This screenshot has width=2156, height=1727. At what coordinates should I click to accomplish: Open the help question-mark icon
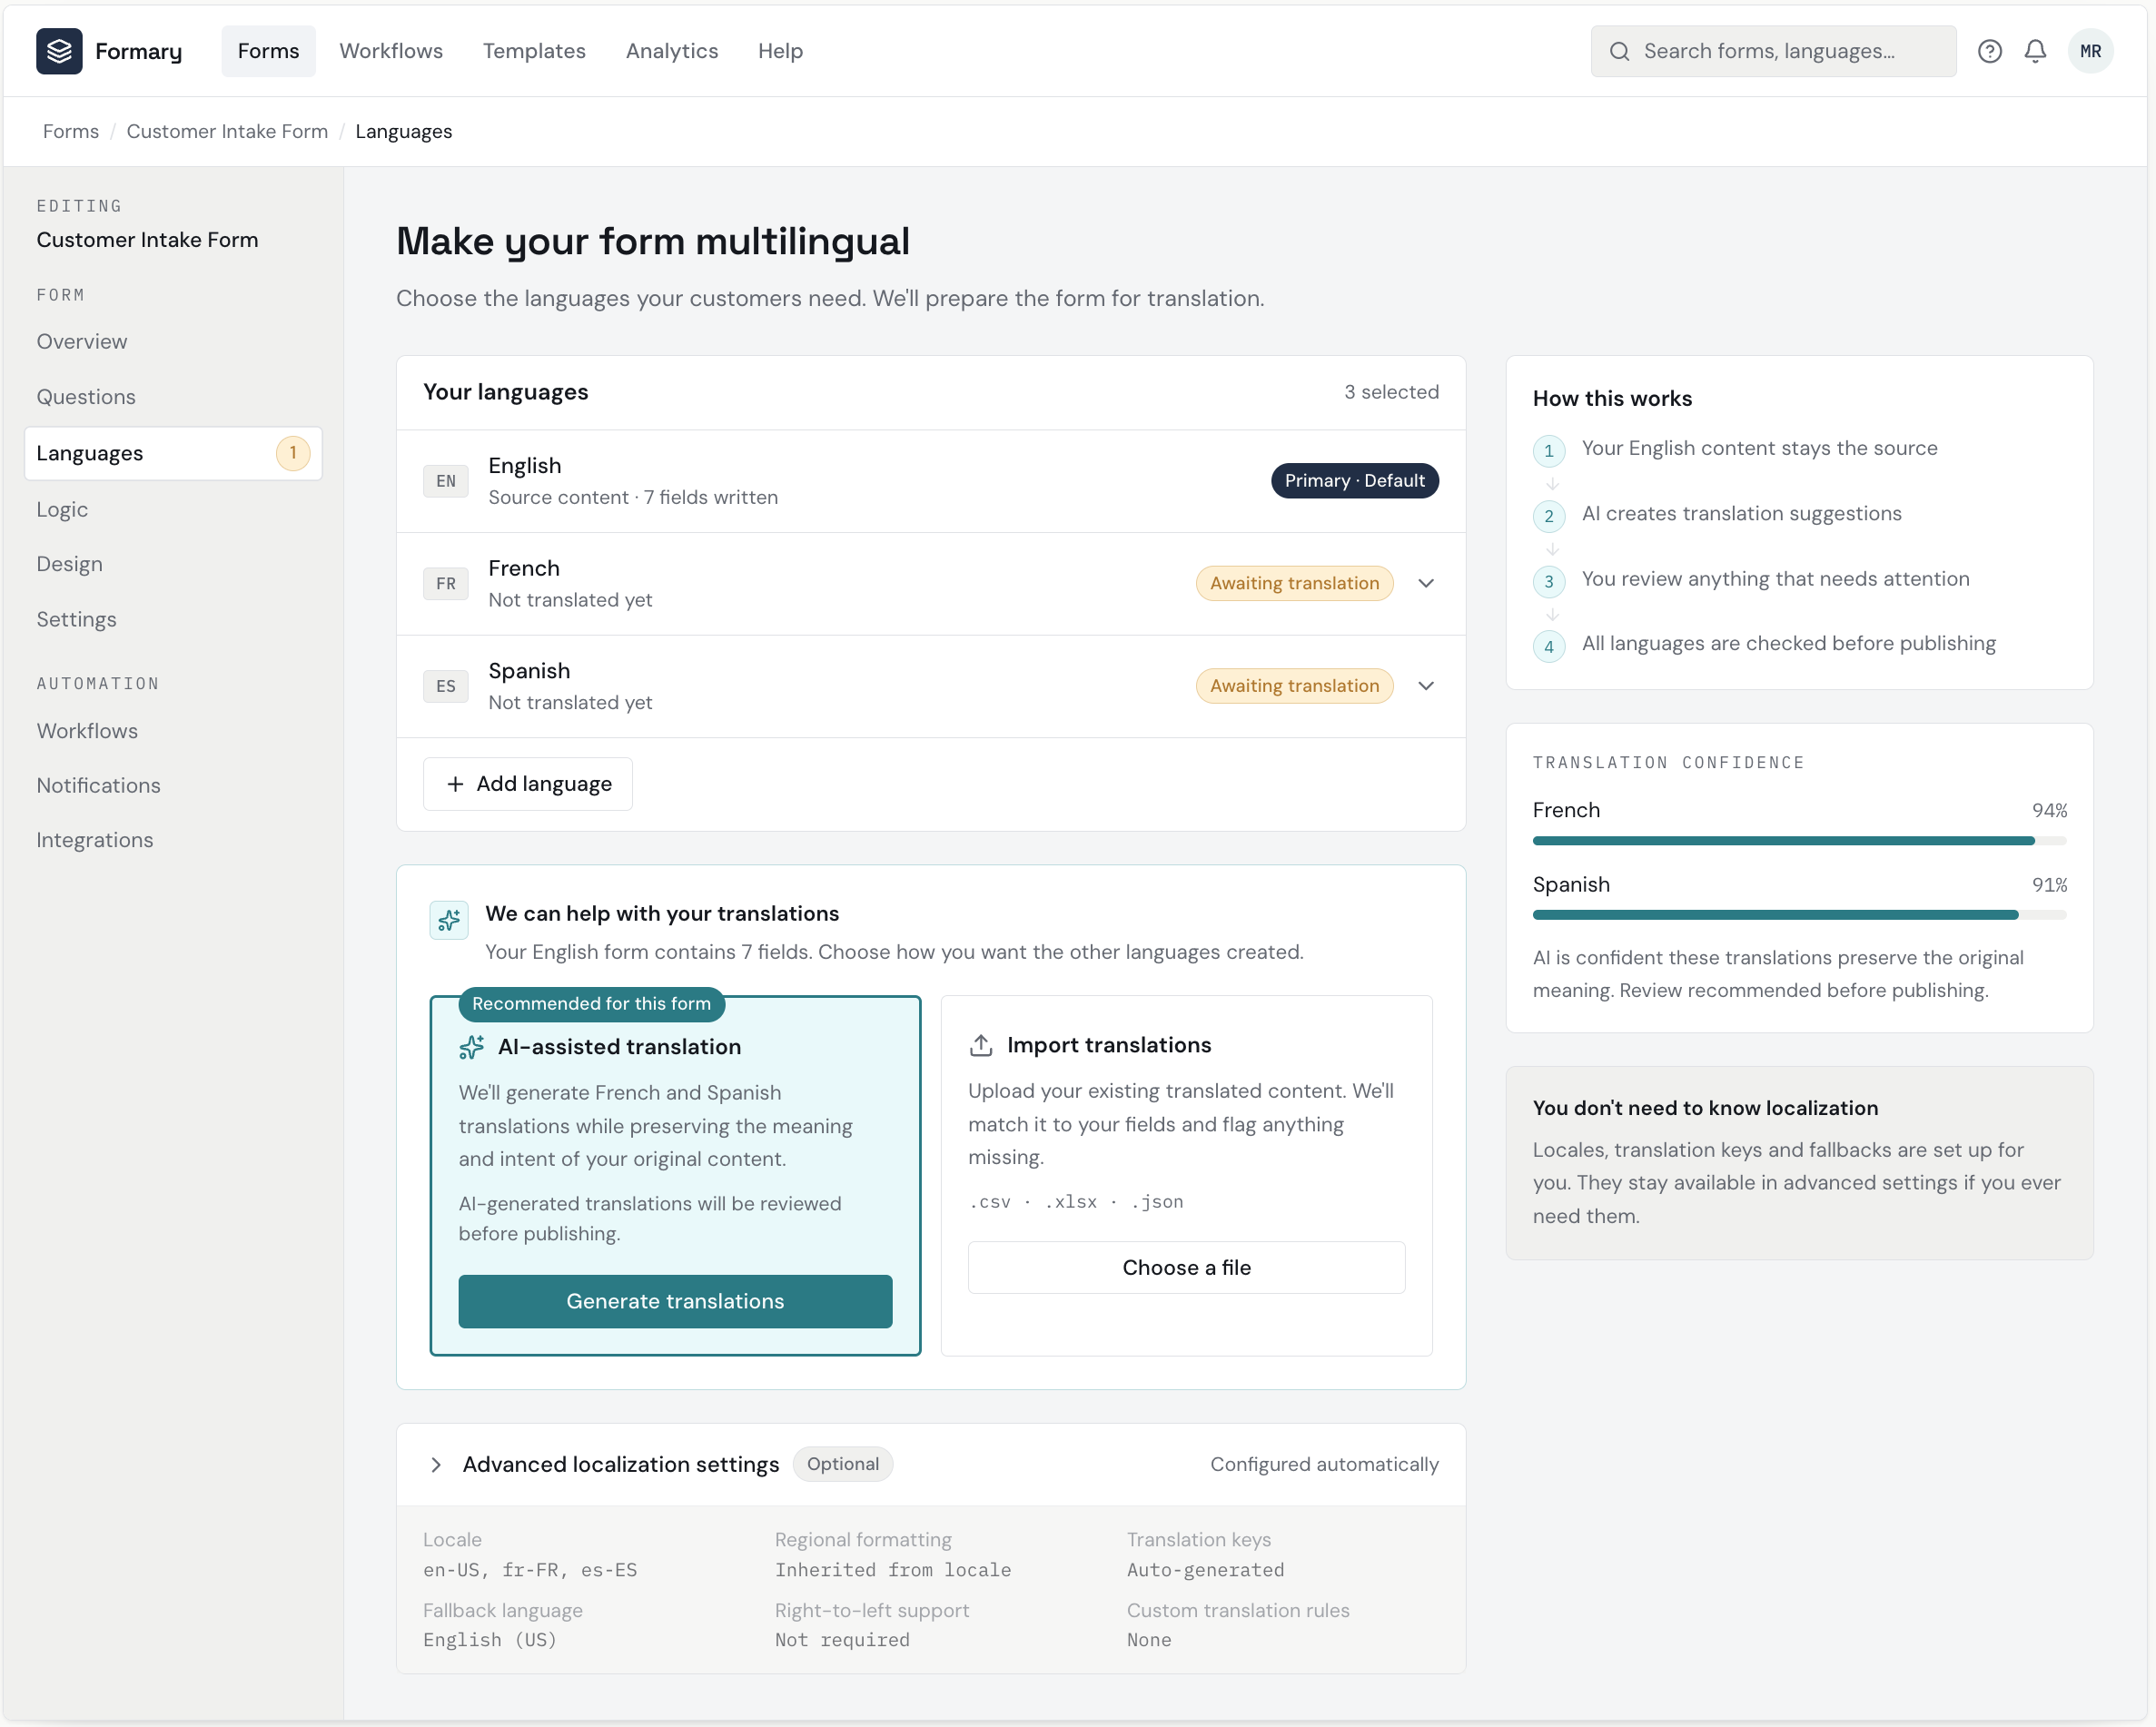(1989, 51)
